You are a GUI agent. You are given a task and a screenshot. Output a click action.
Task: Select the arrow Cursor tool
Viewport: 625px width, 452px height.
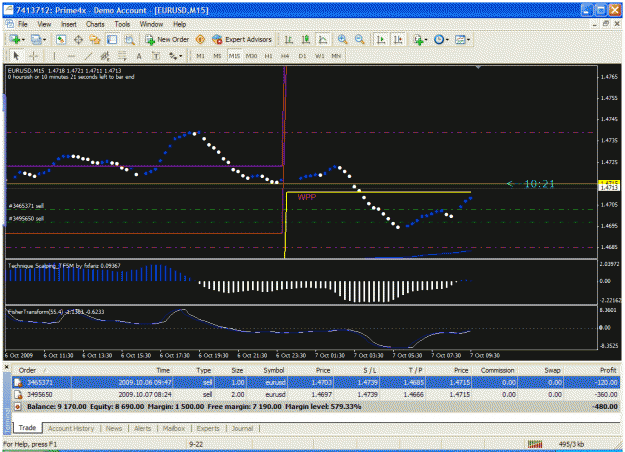pos(16,56)
